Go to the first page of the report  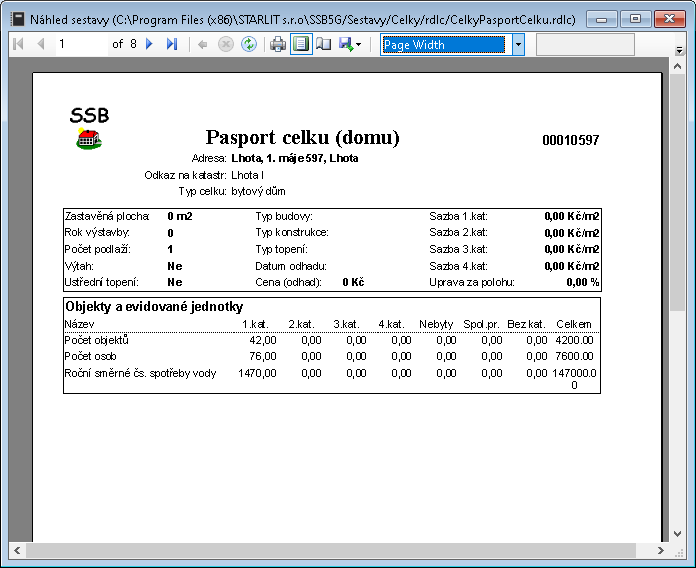[x=17, y=44]
